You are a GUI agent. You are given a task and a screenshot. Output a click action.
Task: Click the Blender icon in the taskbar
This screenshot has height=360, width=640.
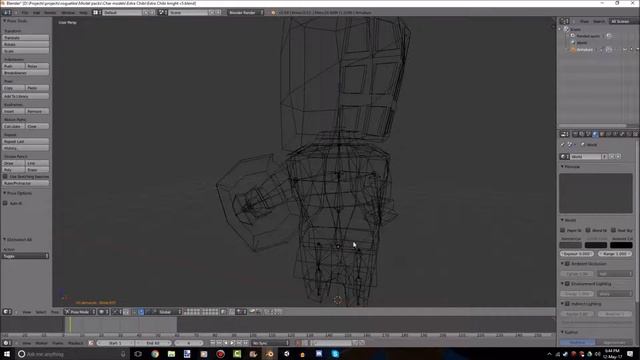pos(270,354)
